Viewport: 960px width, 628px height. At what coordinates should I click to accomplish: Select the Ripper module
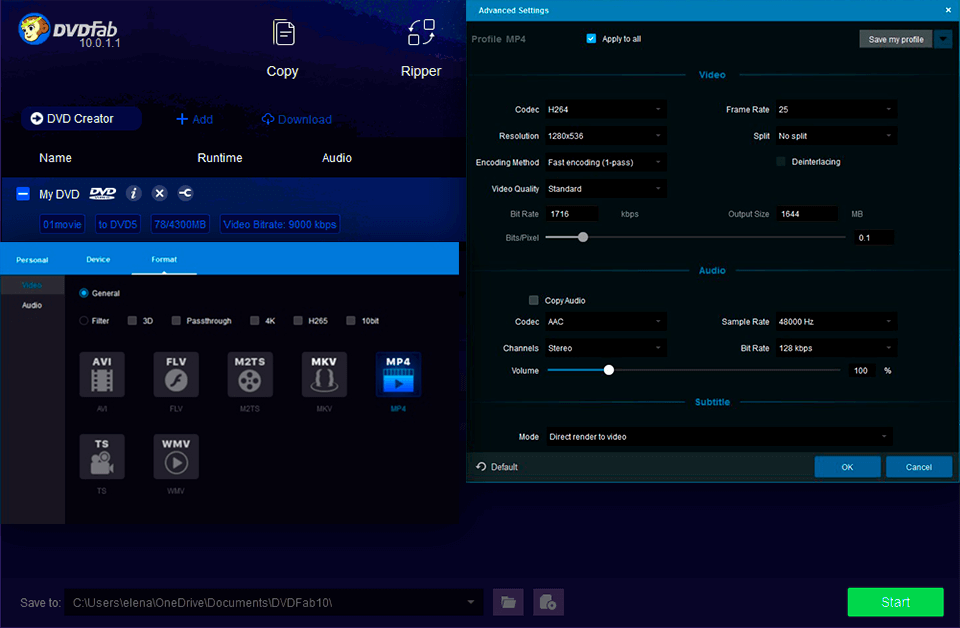(420, 45)
